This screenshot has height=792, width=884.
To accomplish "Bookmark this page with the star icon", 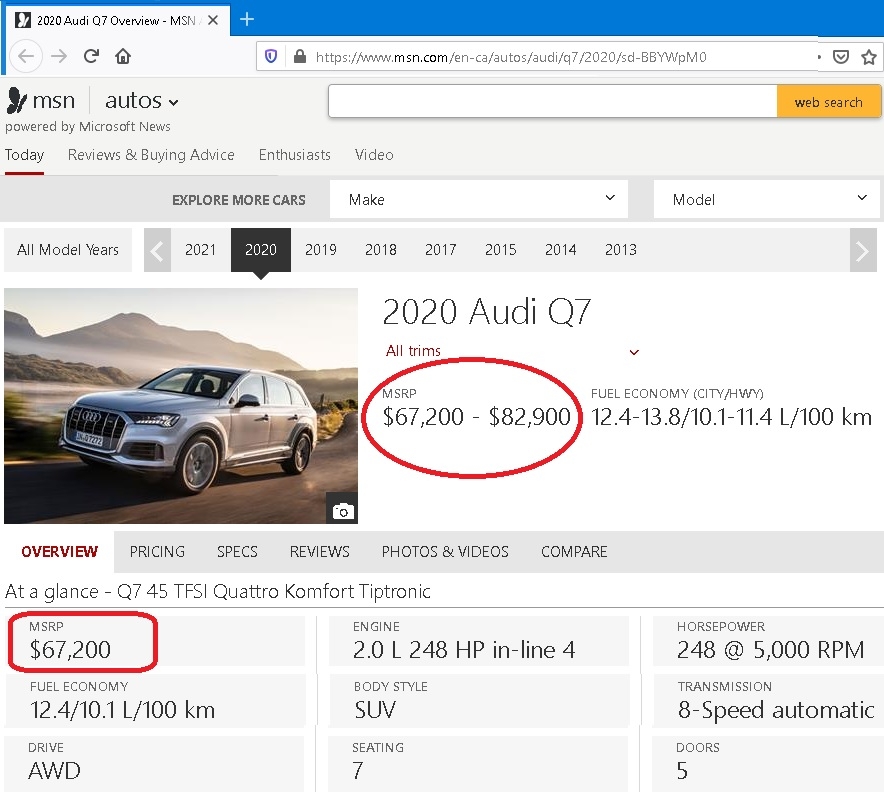I will click(869, 57).
